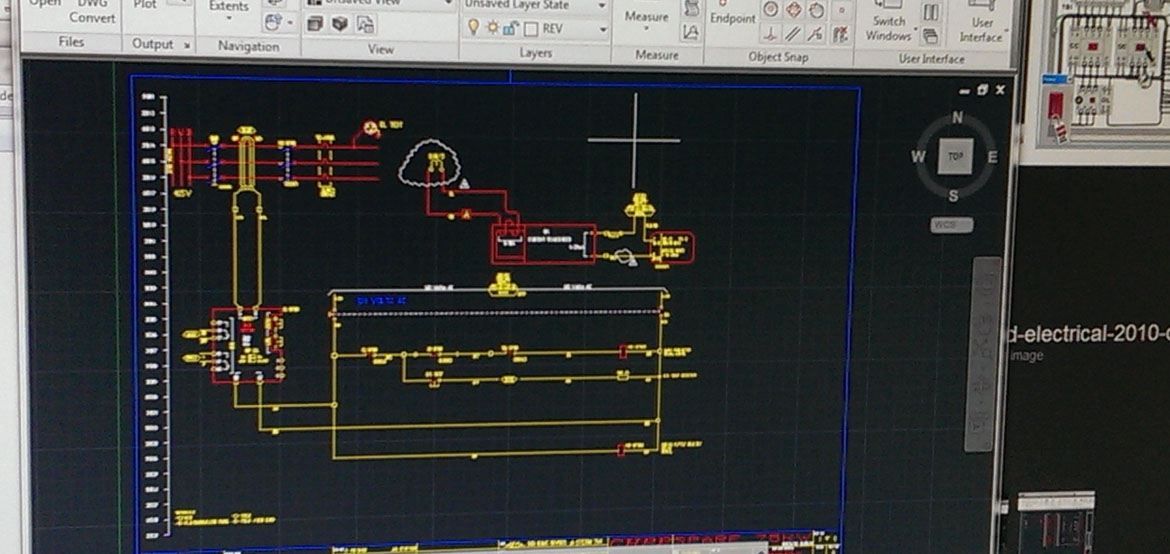Toggle the layer lock padlock icon
Screen dimensions: 1170x554
511,28
